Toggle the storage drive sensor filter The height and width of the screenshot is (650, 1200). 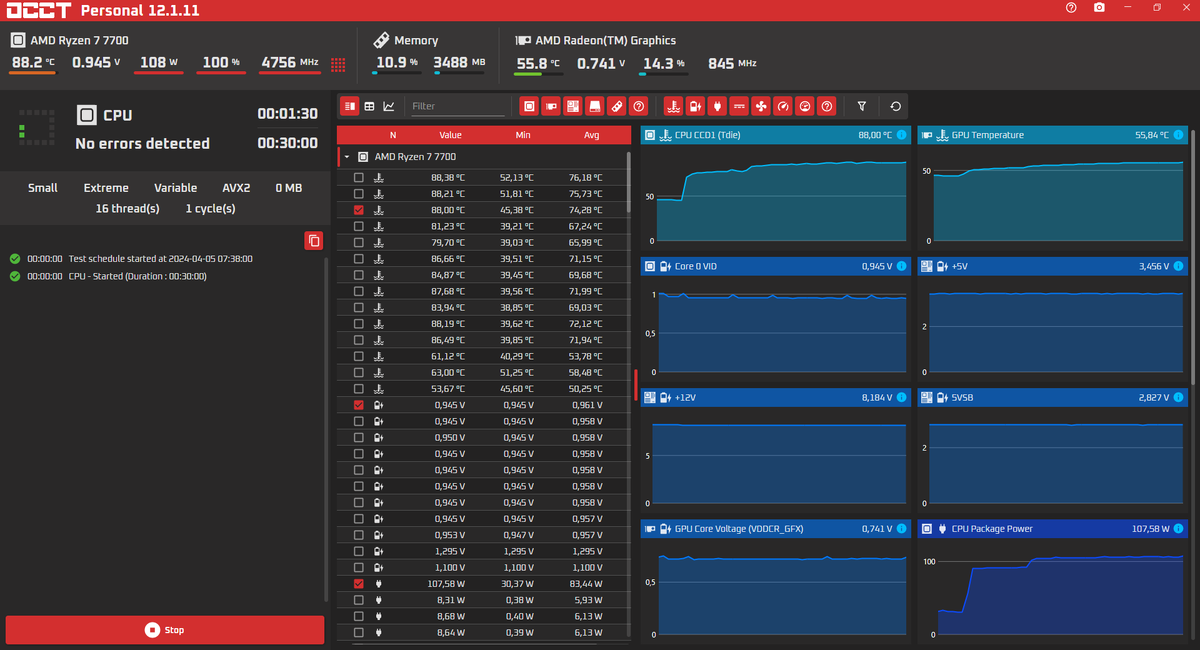tap(595, 106)
